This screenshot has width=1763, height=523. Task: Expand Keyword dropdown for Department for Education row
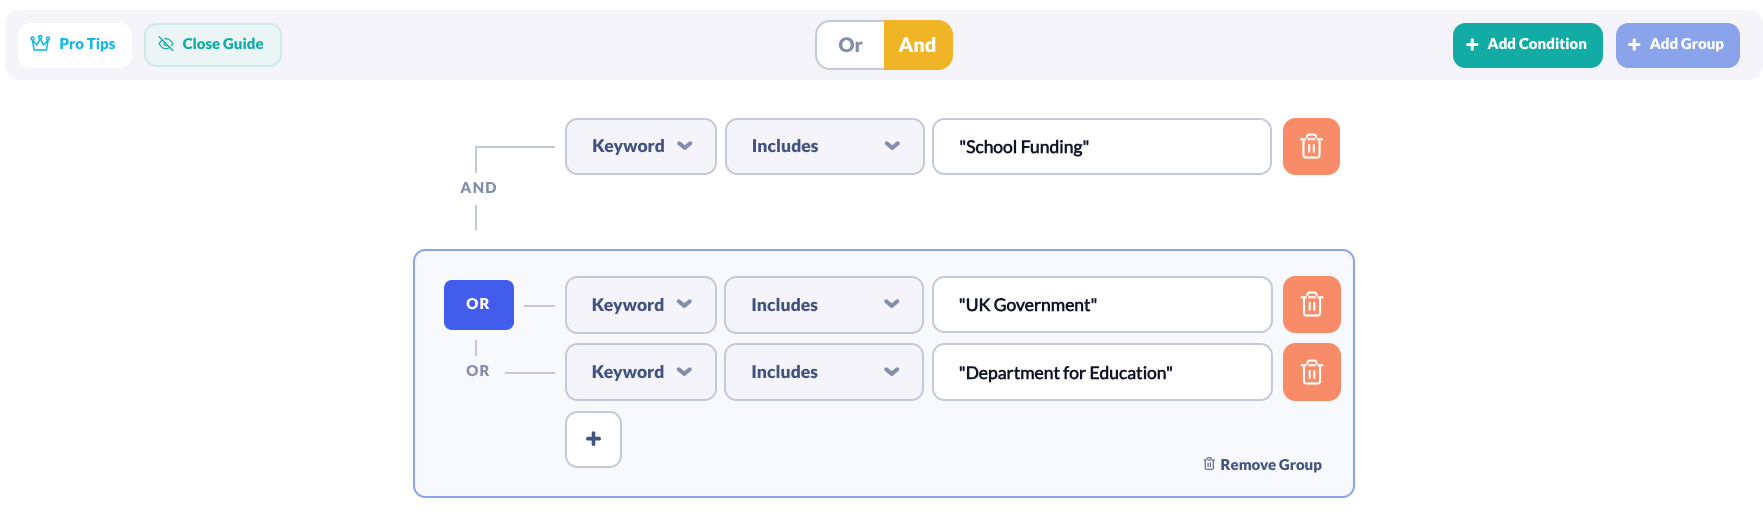coord(640,372)
